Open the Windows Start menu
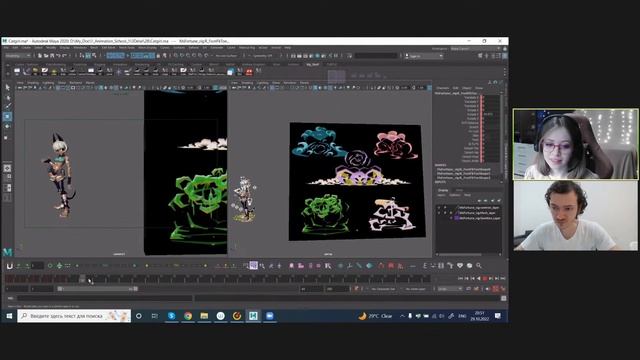This screenshot has height=360, width=640. (x=9, y=316)
